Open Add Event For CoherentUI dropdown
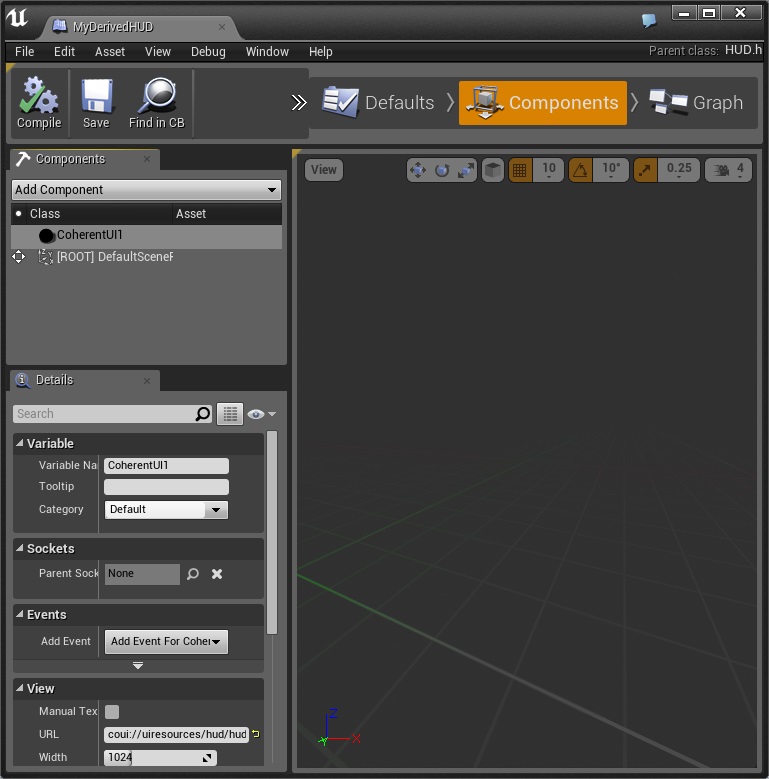The width and height of the screenshot is (769, 779). (166, 641)
